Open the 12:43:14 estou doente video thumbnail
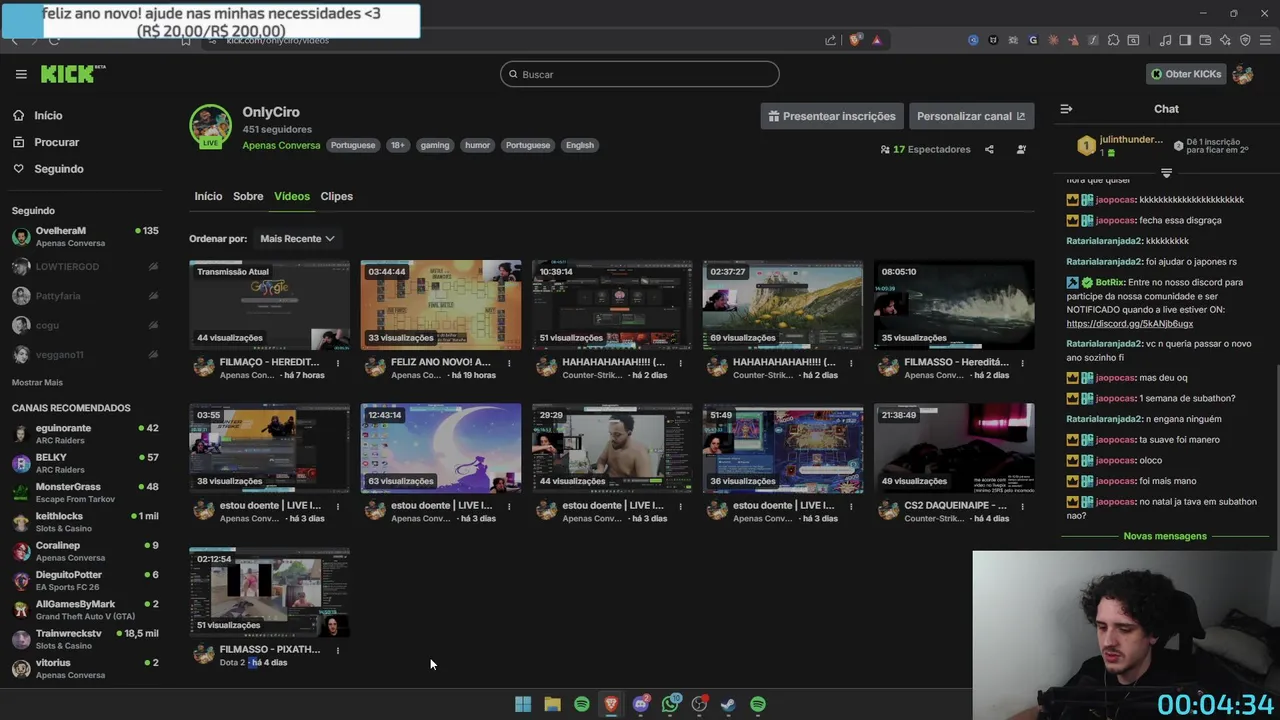Viewport: 1280px width, 720px height. (x=440, y=448)
